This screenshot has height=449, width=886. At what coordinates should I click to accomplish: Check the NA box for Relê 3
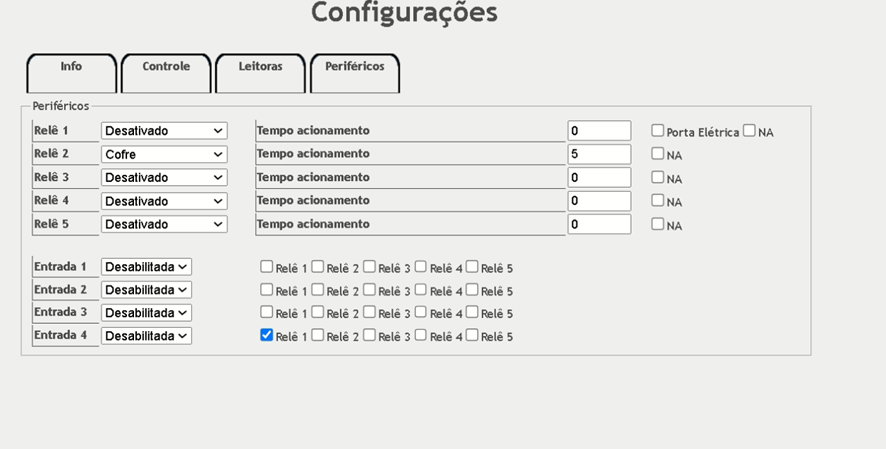(x=658, y=177)
